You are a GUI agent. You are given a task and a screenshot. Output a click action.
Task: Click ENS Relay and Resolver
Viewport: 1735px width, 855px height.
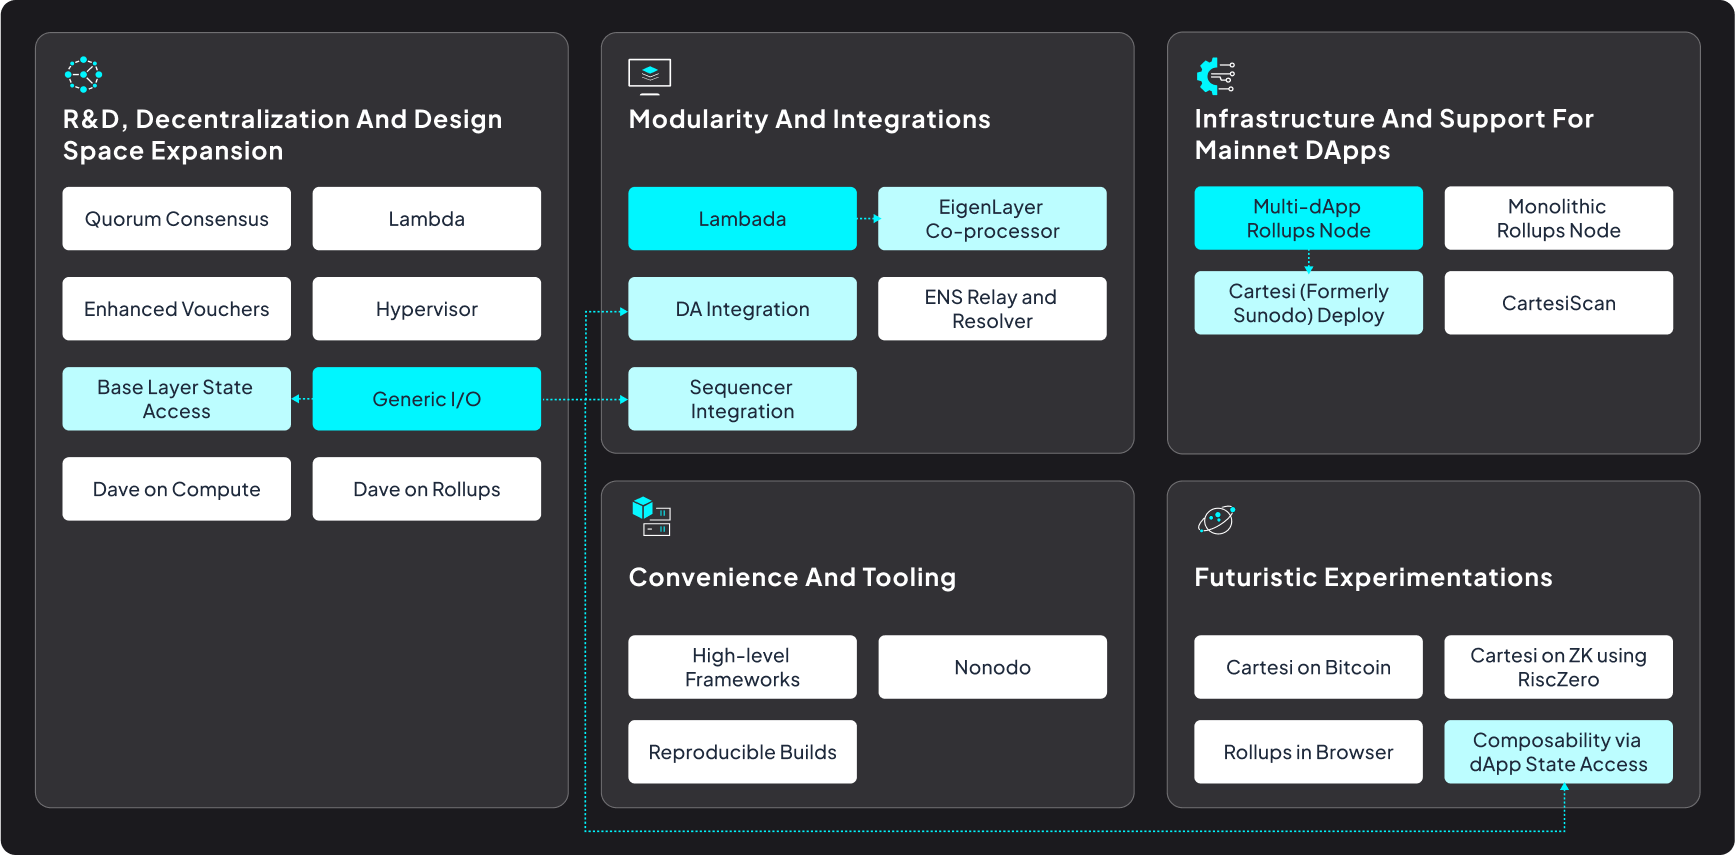[x=993, y=309]
